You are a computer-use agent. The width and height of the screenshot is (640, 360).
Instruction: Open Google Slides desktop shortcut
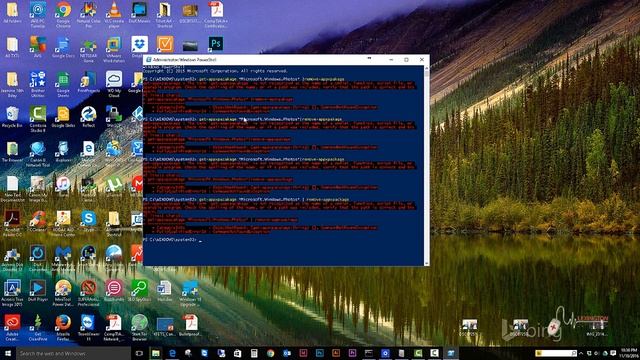pyautogui.click(x=63, y=117)
